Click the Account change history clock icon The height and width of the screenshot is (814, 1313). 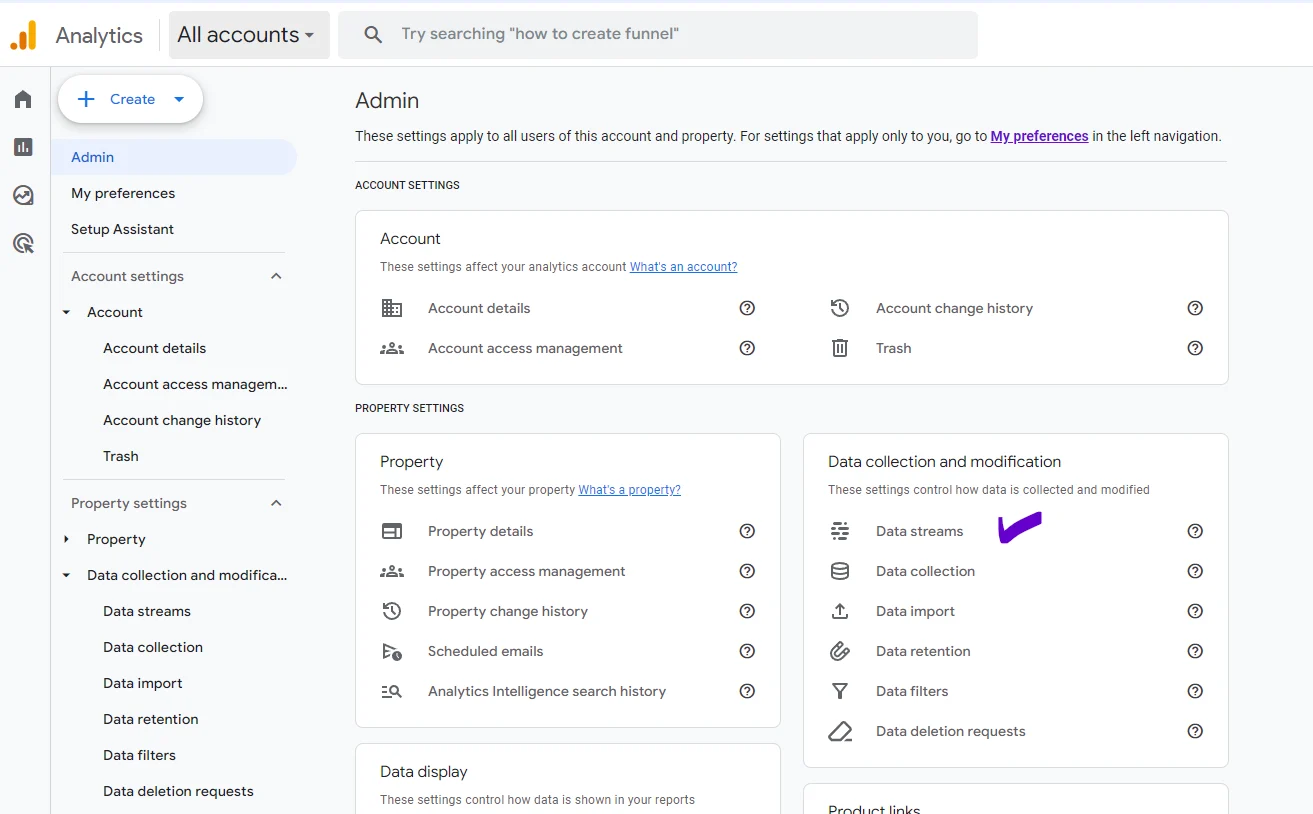840,308
